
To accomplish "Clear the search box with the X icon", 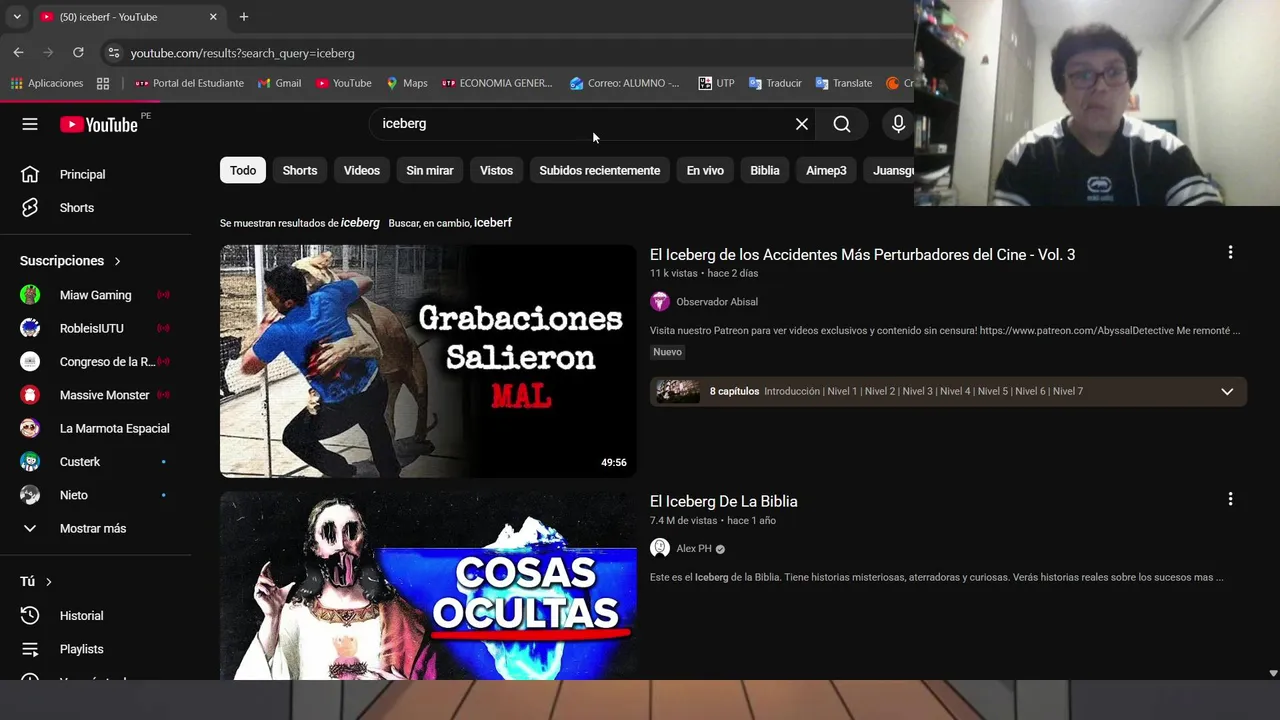I will tap(802, 124).
